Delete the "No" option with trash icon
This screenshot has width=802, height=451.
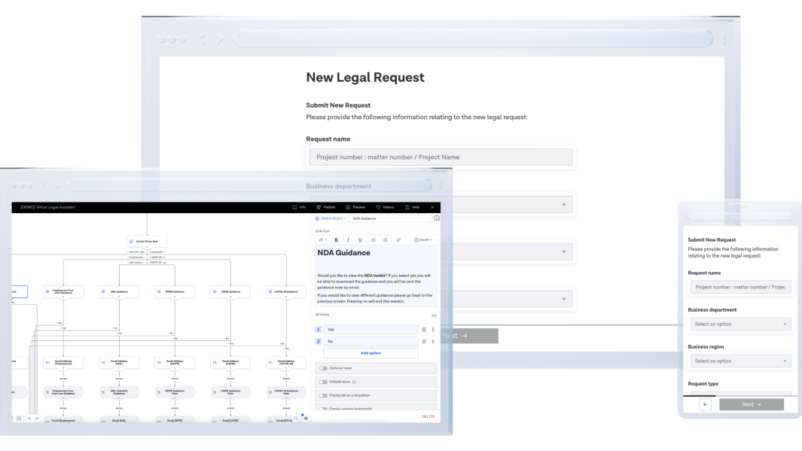pyautogui.click(x=424, y=341)
